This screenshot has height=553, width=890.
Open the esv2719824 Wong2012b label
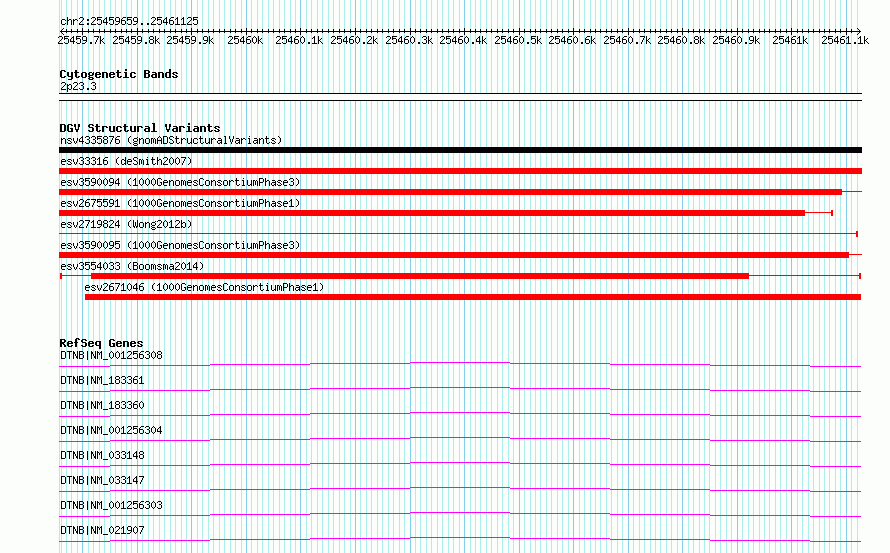126,224
